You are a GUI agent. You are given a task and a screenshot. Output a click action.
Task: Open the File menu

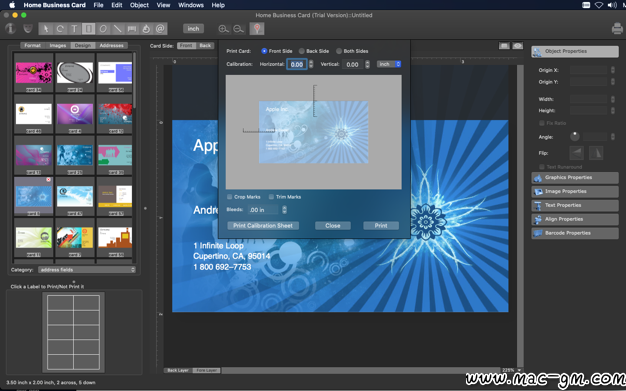(x=98, y=5)
